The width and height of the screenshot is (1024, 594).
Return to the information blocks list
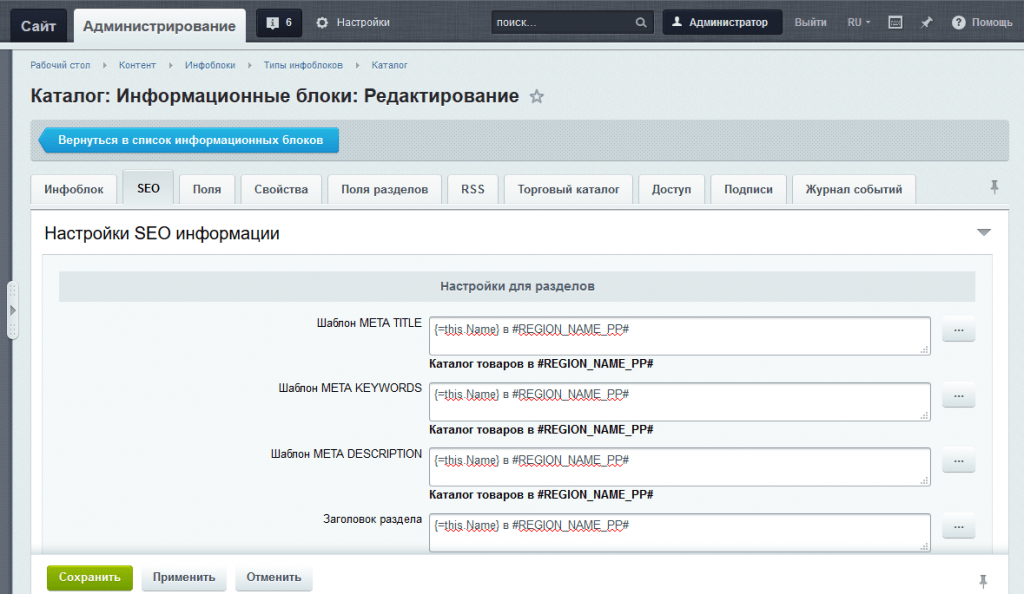tap(190, 141)
